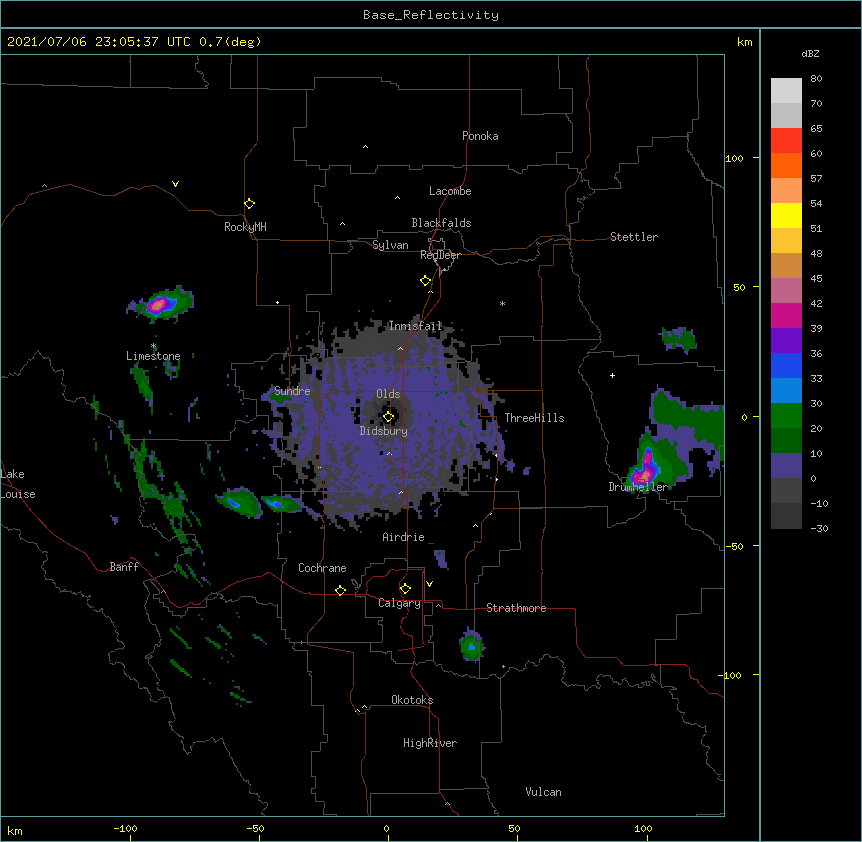862x842 pixels.
Task: Click the Banff label
Action: [124, 567]
